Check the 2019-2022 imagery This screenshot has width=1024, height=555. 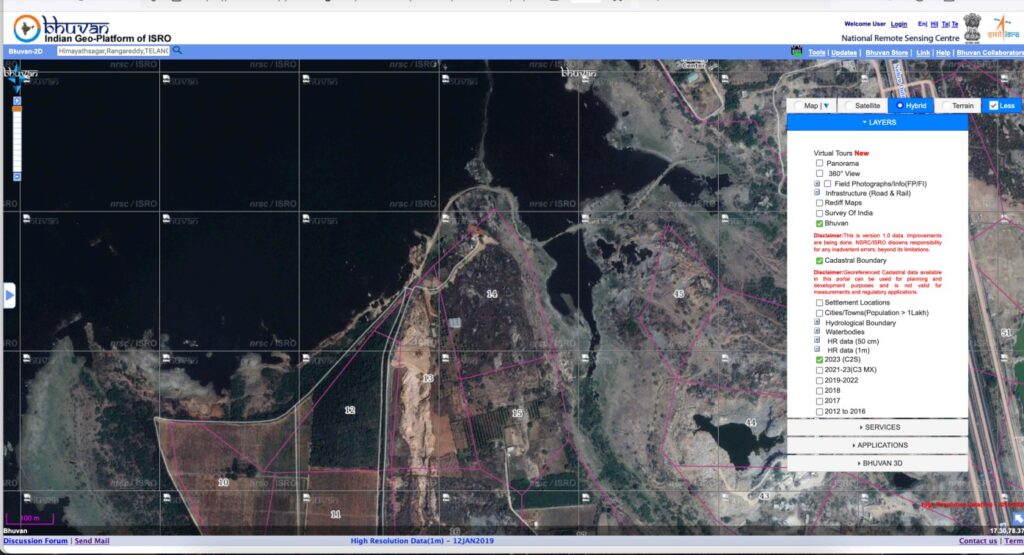819,380
